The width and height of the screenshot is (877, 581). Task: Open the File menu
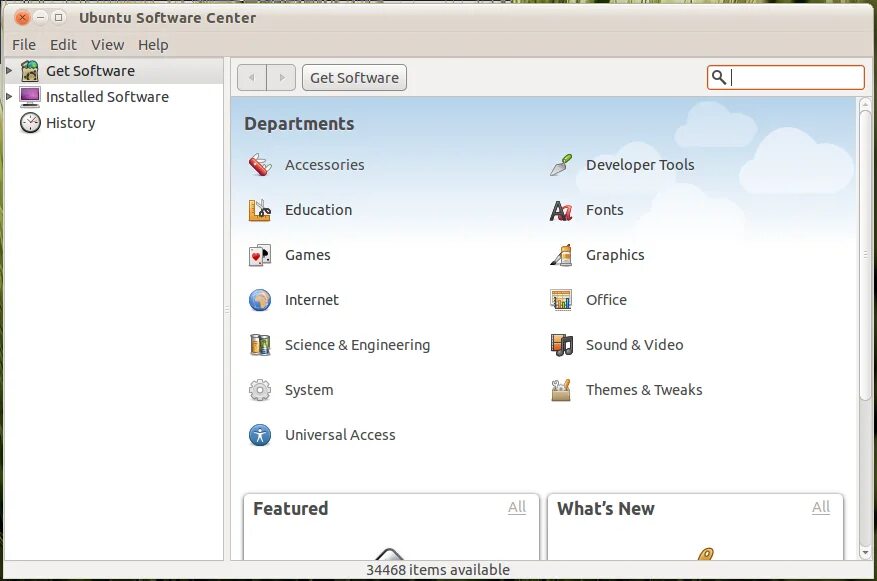coord(24,45)
